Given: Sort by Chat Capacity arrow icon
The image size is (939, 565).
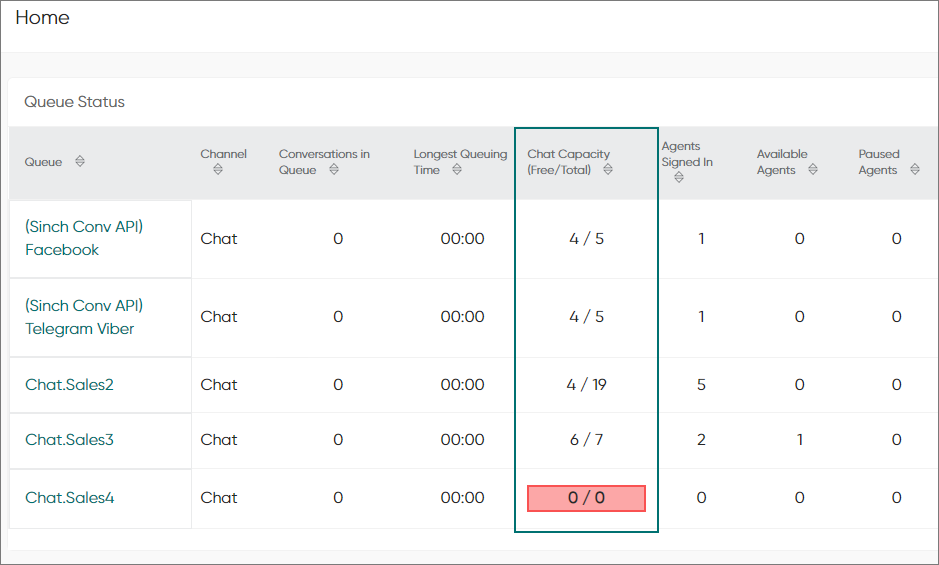Looking at the screenshot, I should [608, 170].
